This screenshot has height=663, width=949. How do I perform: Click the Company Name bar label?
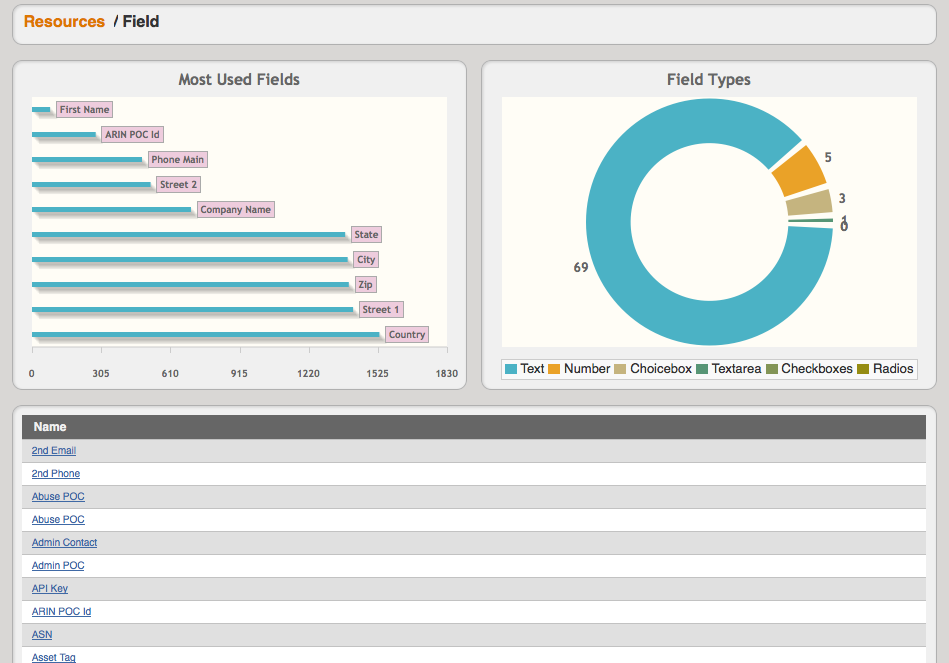(x=235, y=210)
